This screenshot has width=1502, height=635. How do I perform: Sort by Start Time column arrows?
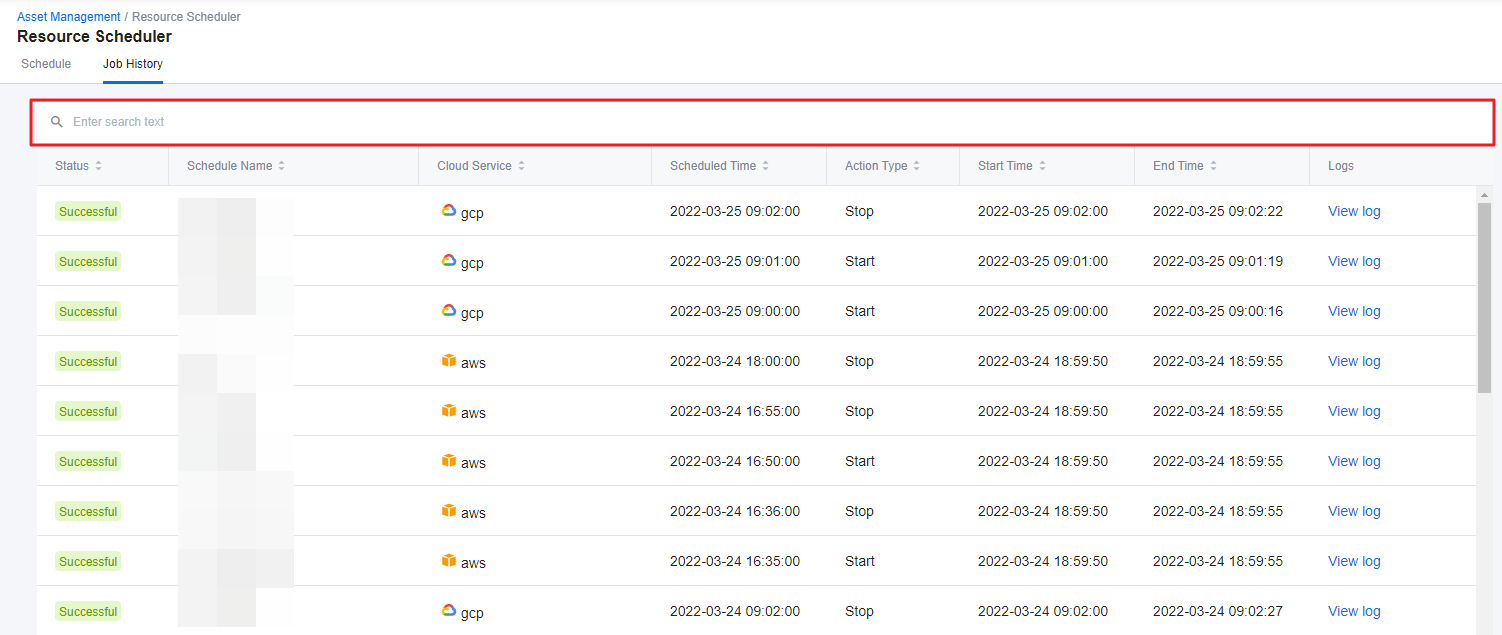tap(1042, 166)
